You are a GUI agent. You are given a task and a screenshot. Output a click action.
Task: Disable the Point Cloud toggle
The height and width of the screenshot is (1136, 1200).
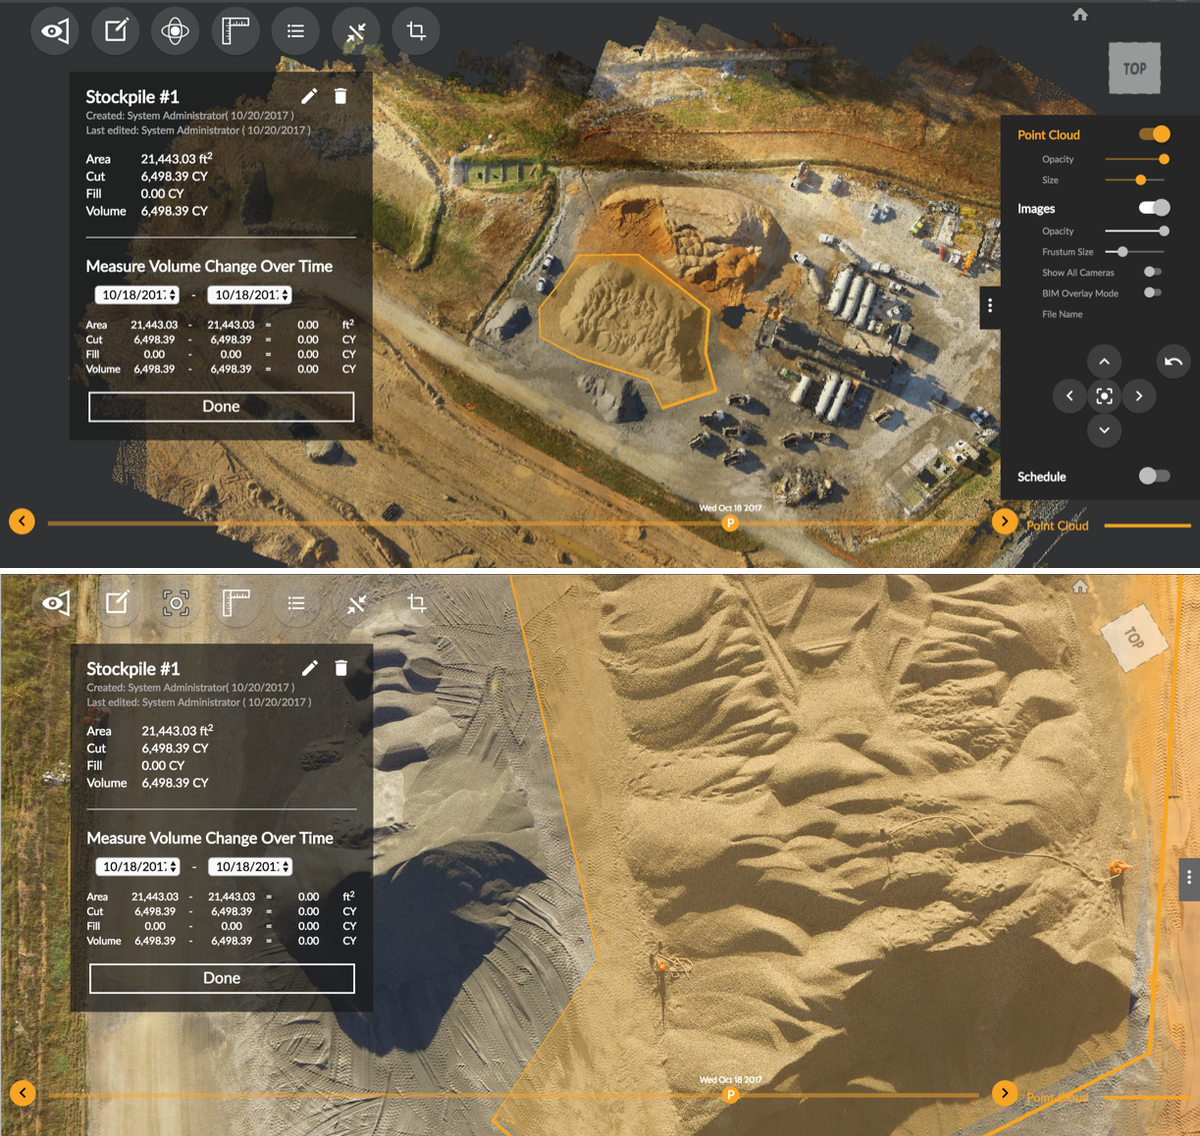pyautogui.click(x=1156, y=132)
